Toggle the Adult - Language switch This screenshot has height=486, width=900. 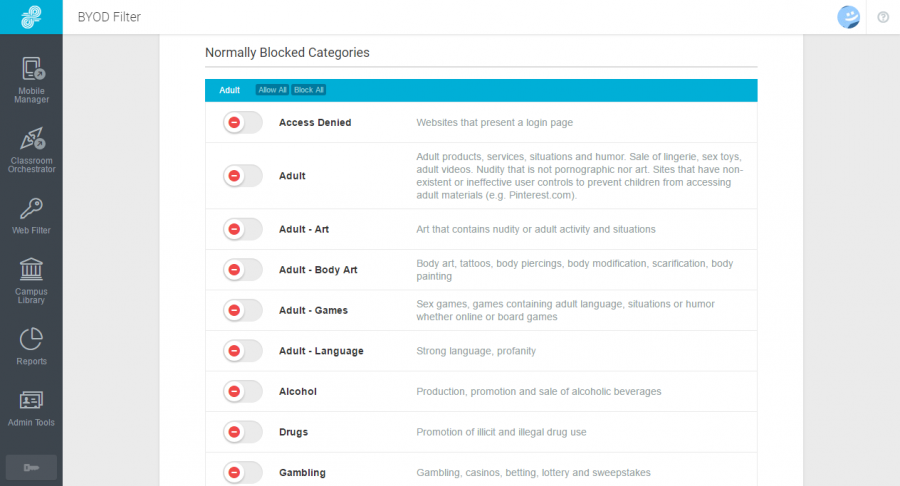pyautogui.click(x=243, y=351)
